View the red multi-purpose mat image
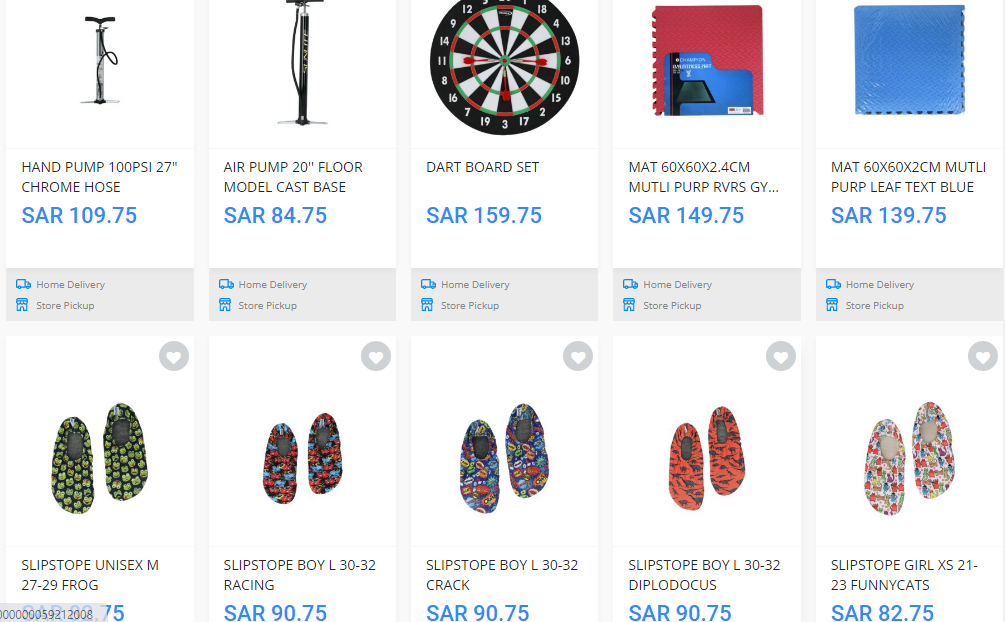 pyautogui.click(x=708, y=61)
